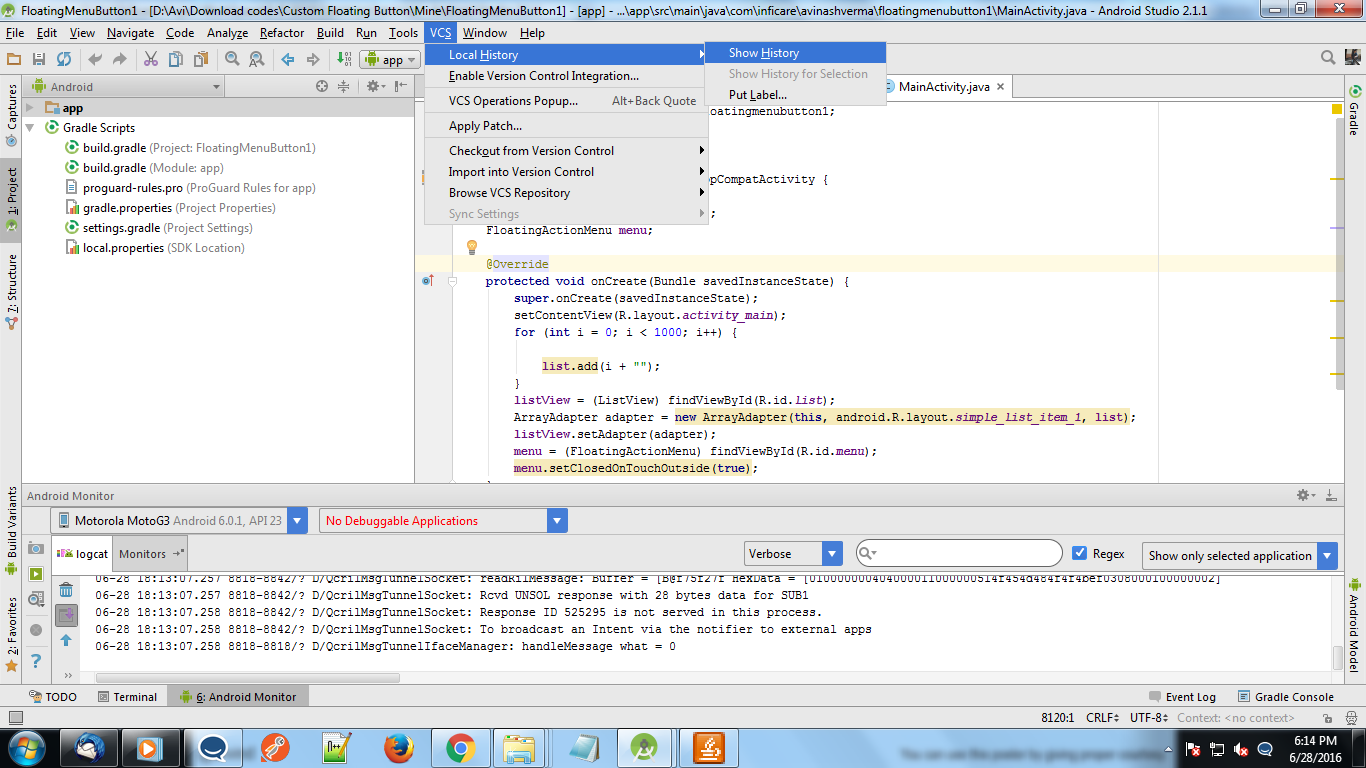This screenshot has height=768, width=1366.
Task: Click the intention light bulb in the editor
Action: tap(473, 247)
